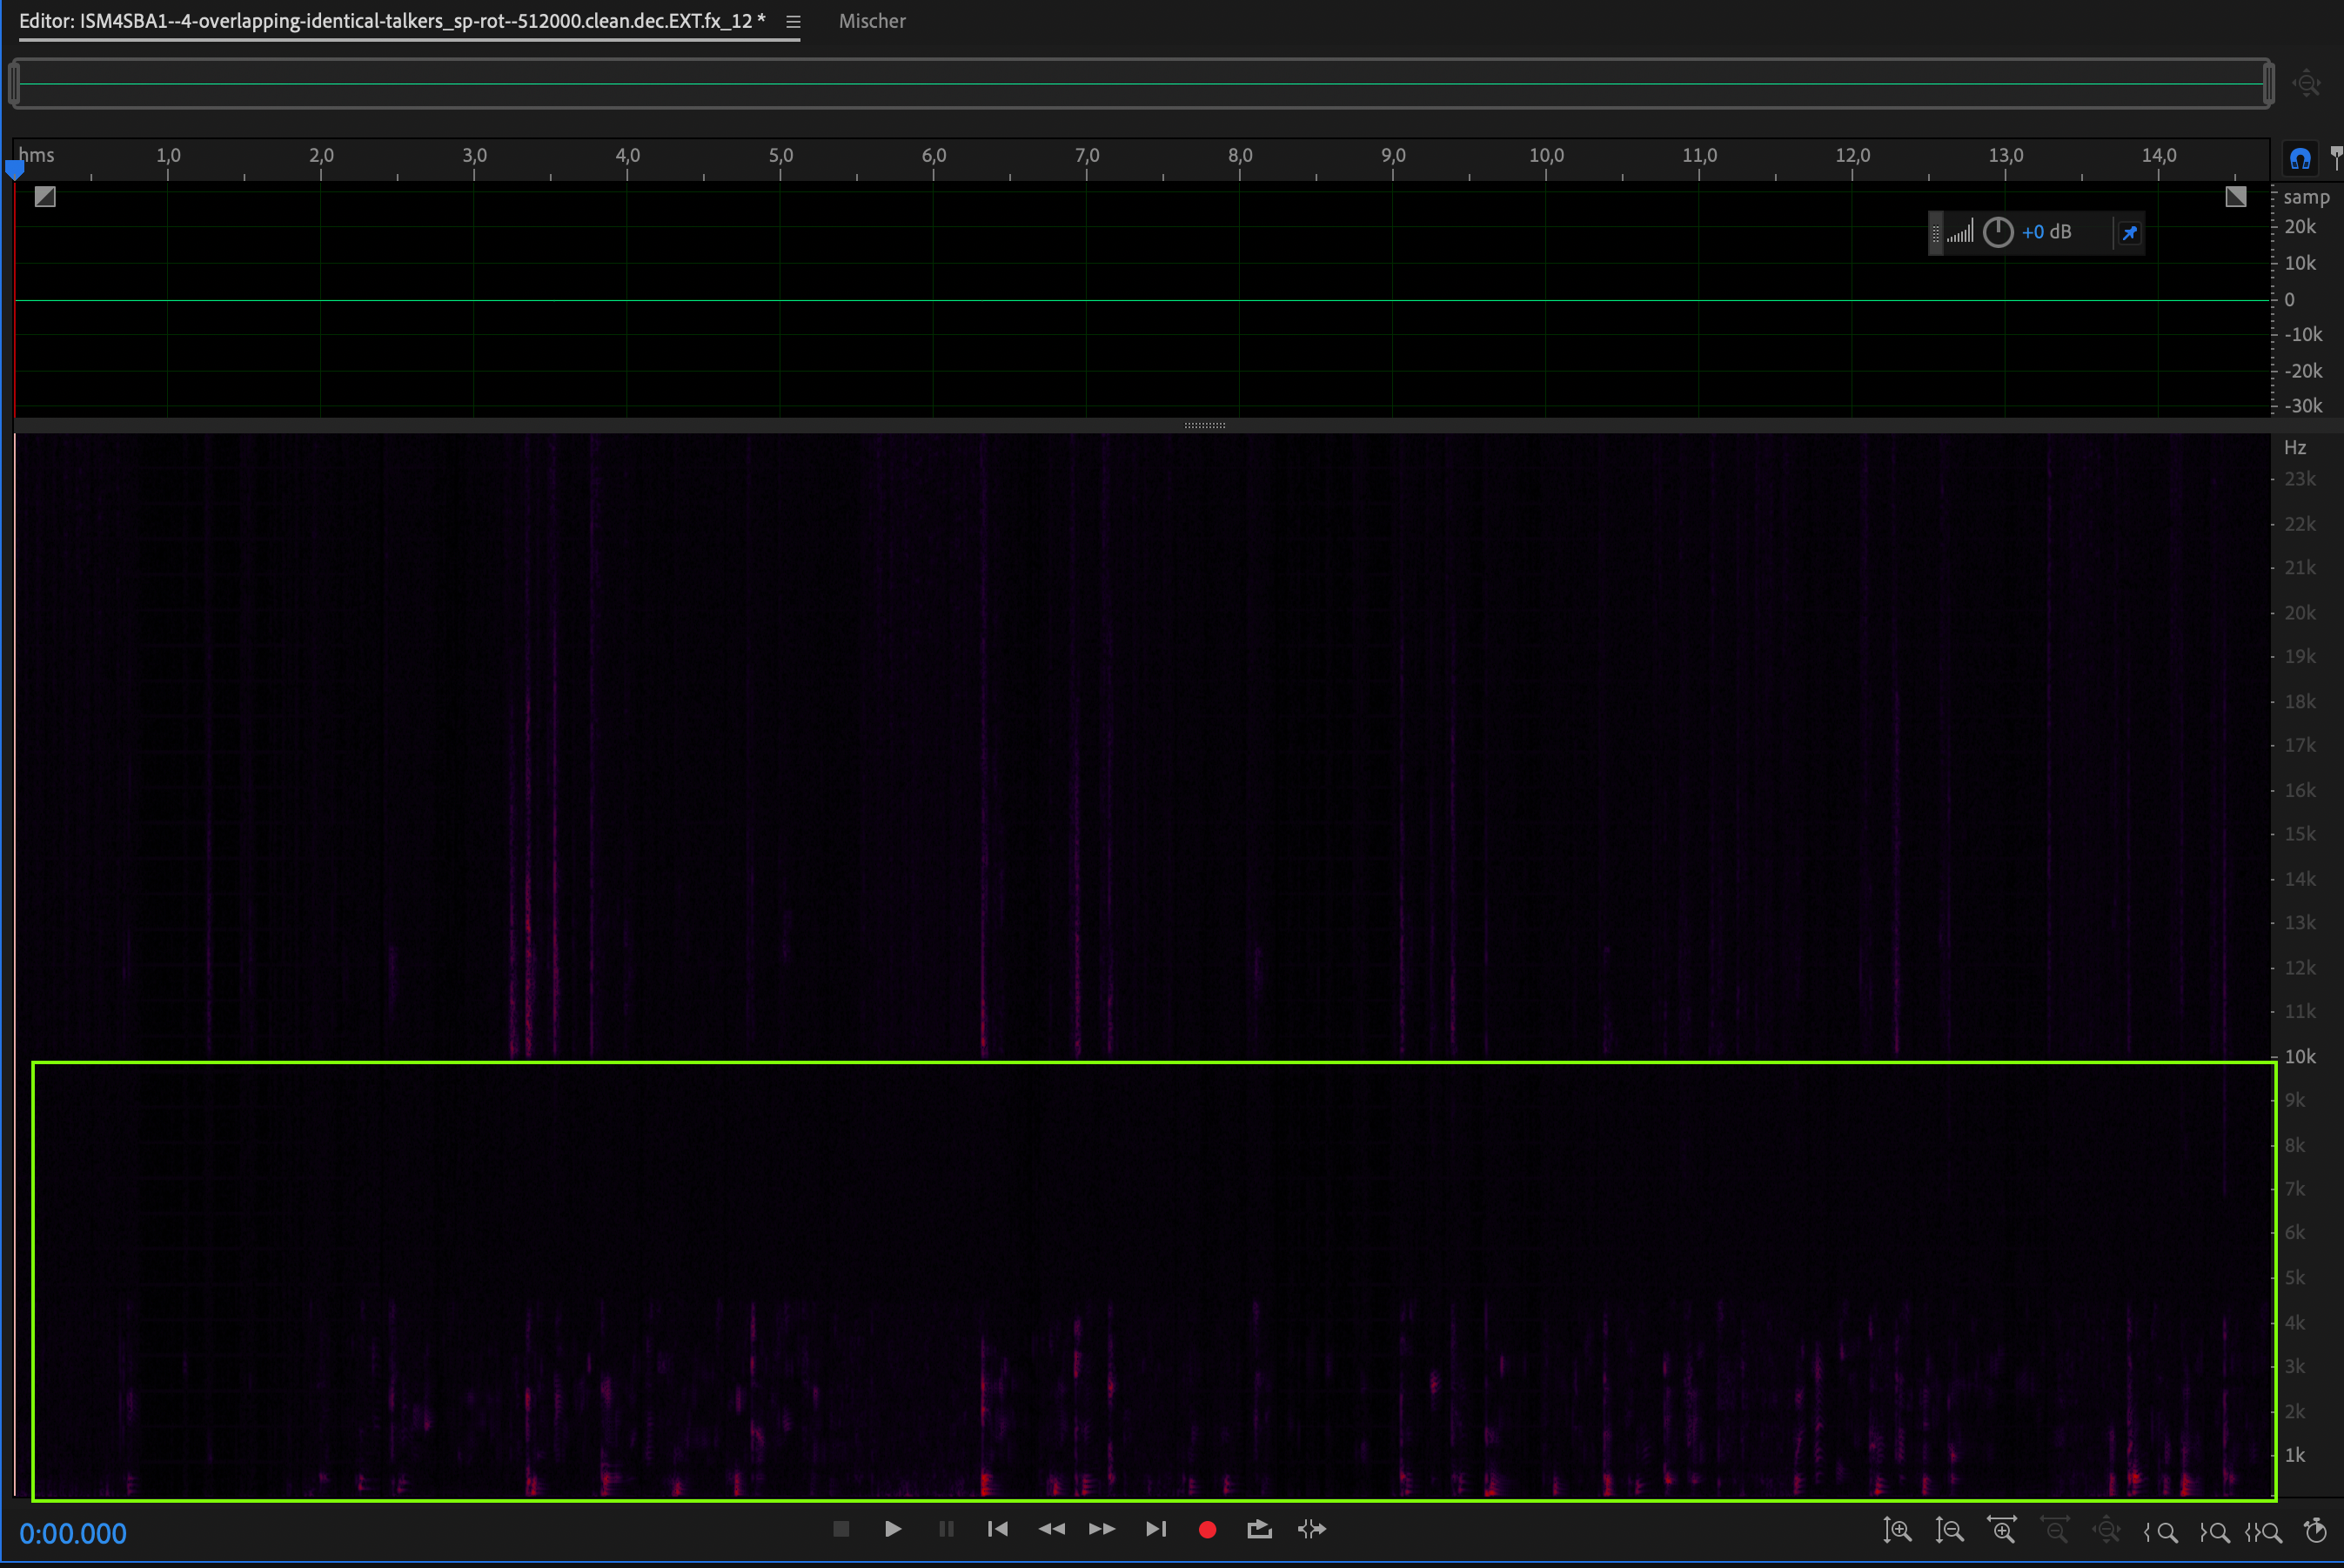This screenshot has width=2344, height=1568.
Task: Open Editor panel menu (hamburger icon)
Action: pyautogui.click(x=793, y=22)
